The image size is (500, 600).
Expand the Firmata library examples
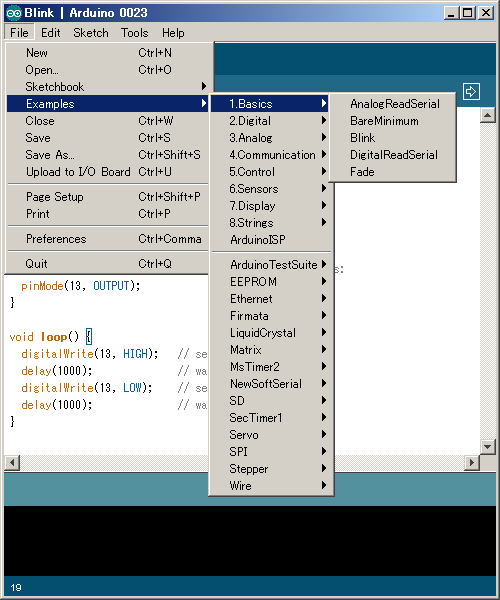point(271,316)
